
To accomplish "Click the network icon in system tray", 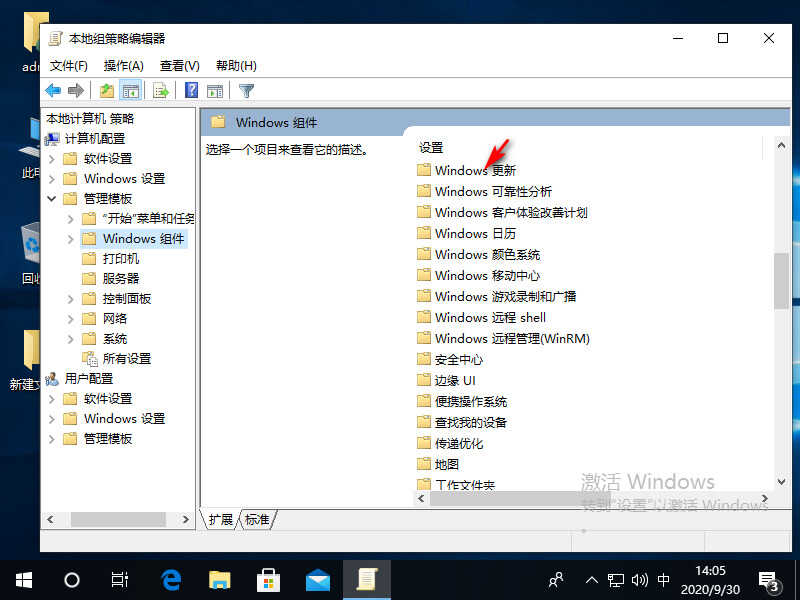I will pyautogui.click(x=616, y=580).
